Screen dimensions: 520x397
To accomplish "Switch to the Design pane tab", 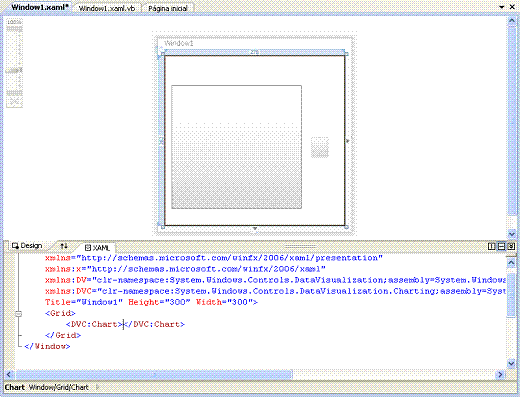I will [27, 246].
